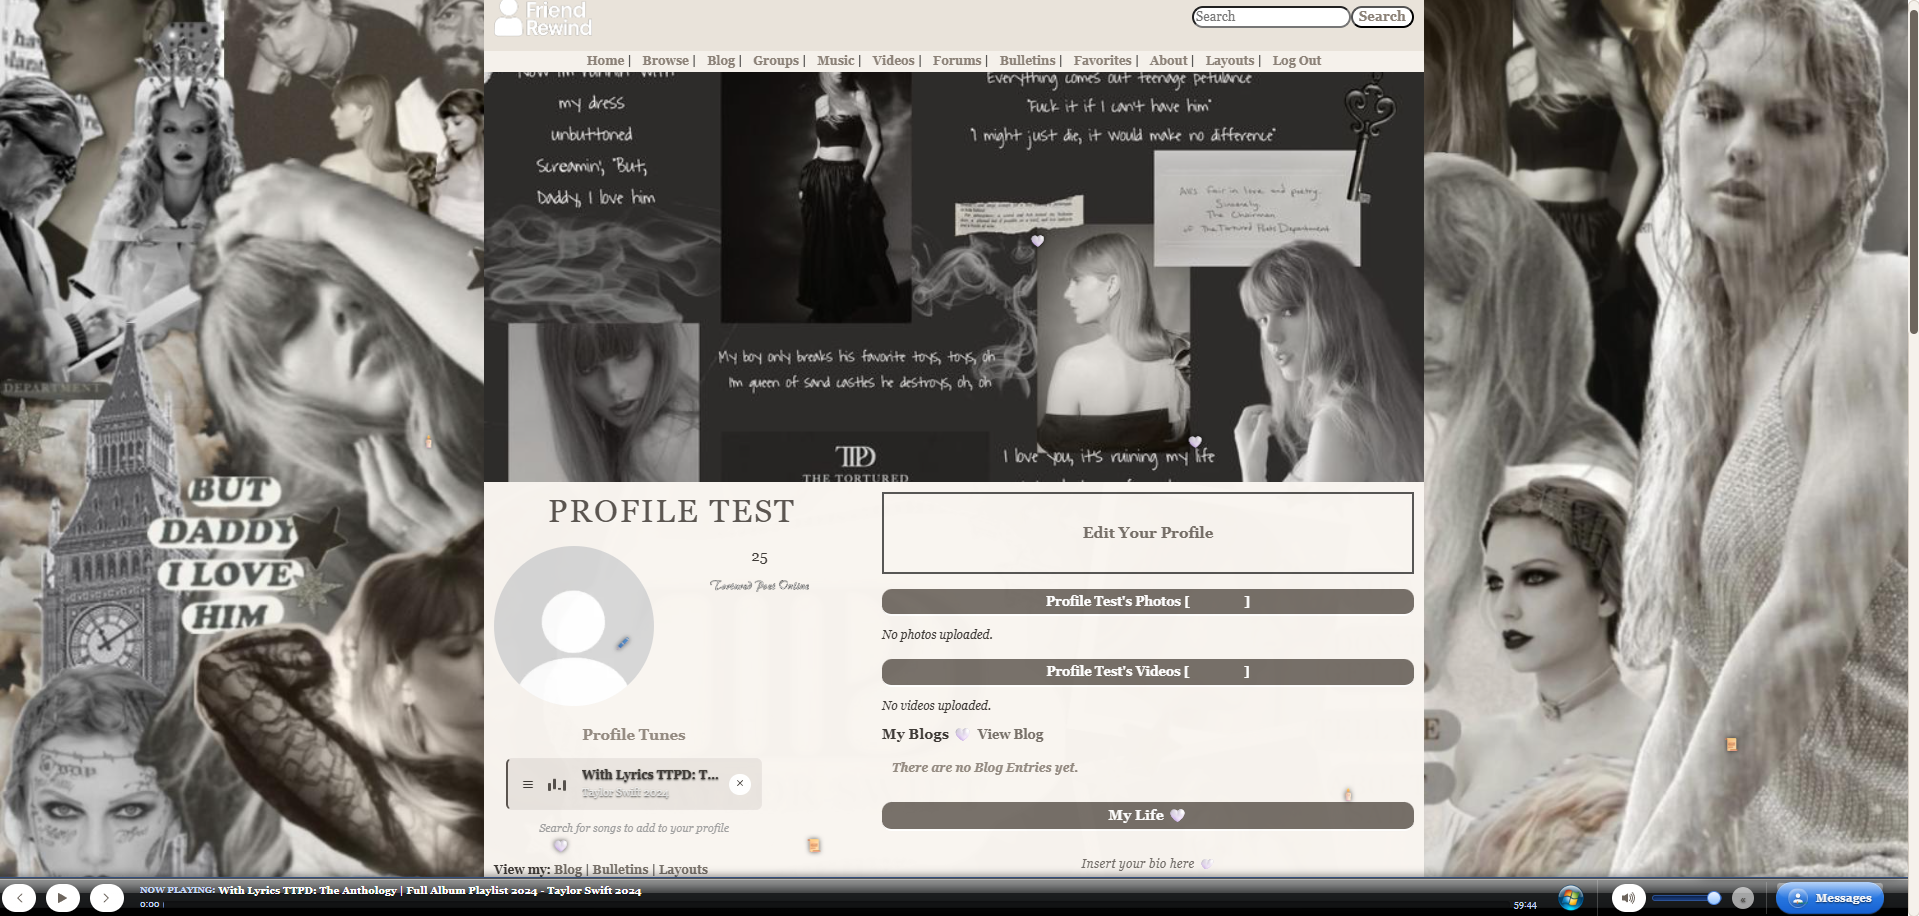Screen dimensions: 1919x916
Task: Open the top Bulletins nav item
Action: tap(1027, 61)
